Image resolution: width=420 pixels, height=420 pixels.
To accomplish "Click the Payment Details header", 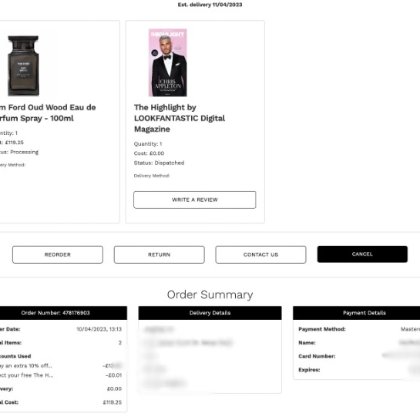I will [x=357, y=313].
